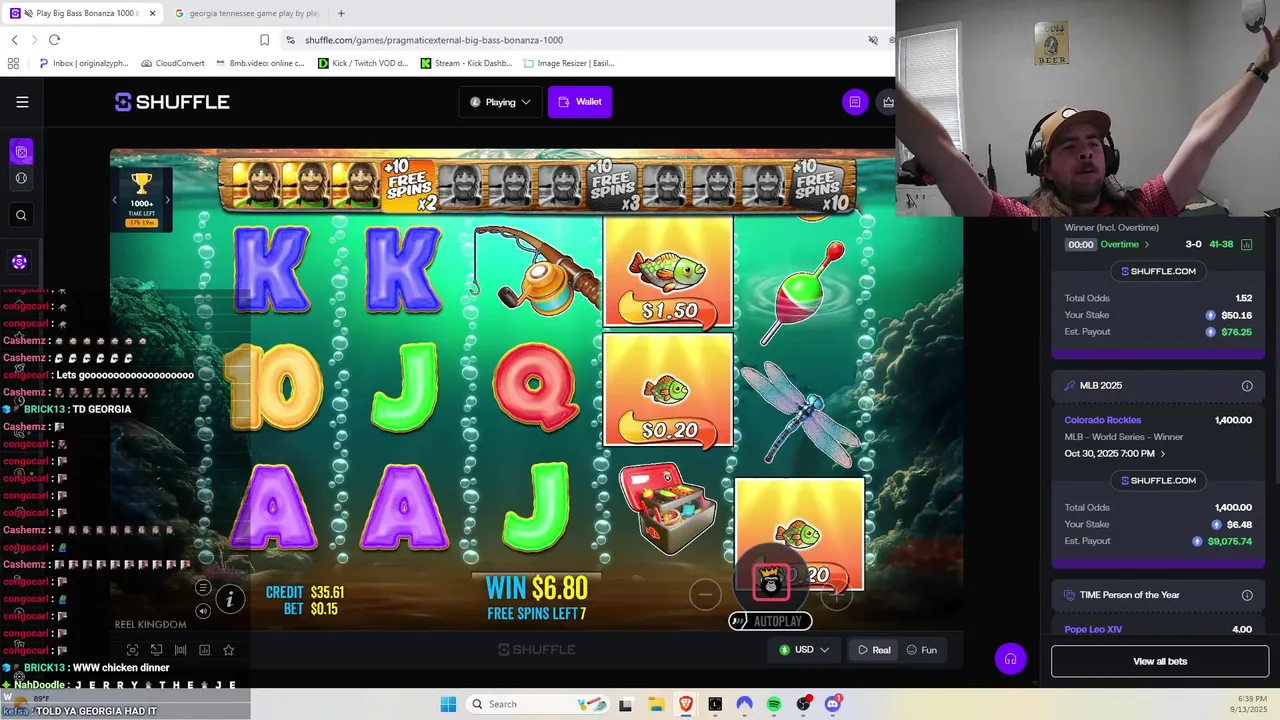
Task: Open Spotify from taskbar
Action: (x=774, y=704)
